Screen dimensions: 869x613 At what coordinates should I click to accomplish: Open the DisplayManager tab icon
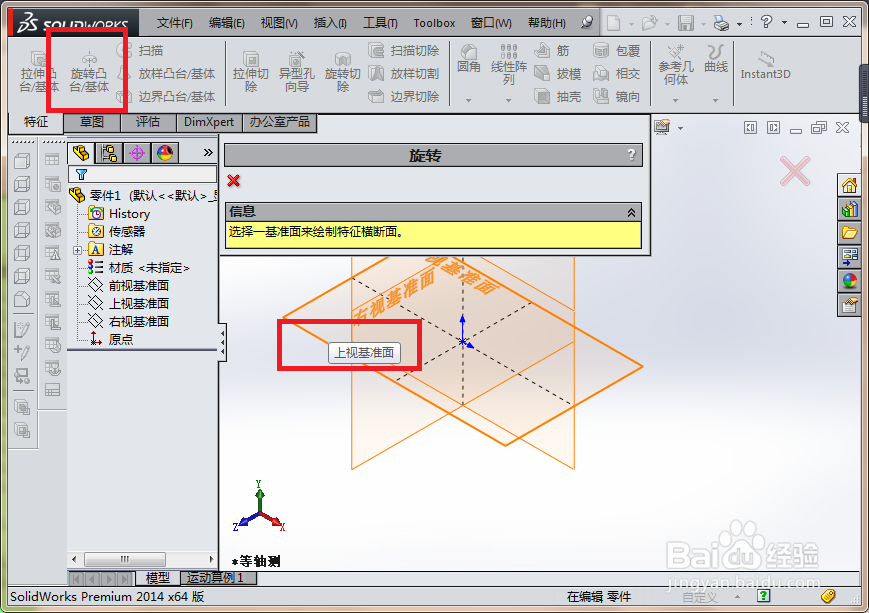(165, 152)
